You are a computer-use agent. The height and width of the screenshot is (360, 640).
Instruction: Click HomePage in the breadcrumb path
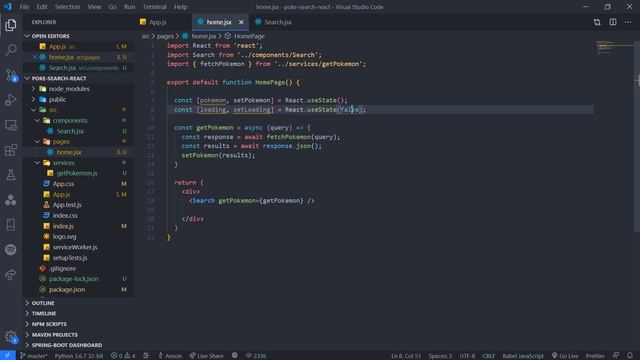click(249, 36)
